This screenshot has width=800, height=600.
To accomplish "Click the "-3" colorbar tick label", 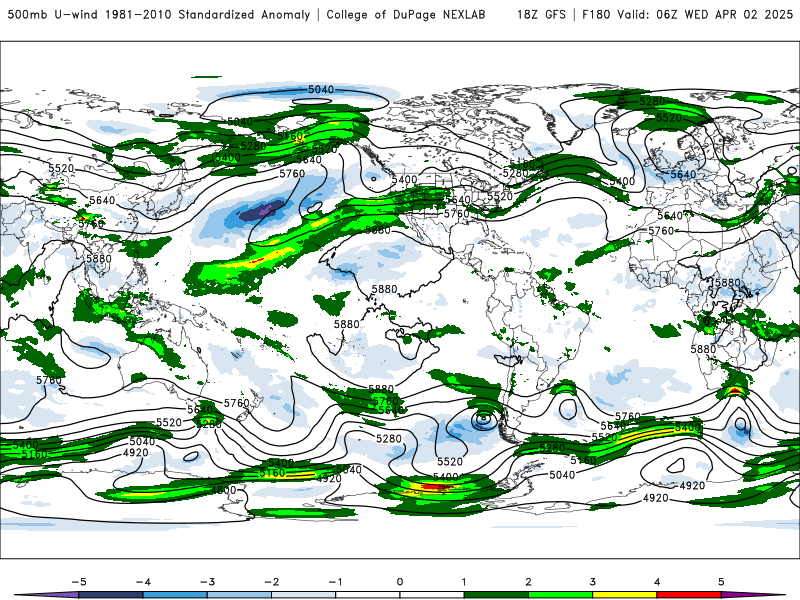I will point(207,582).
